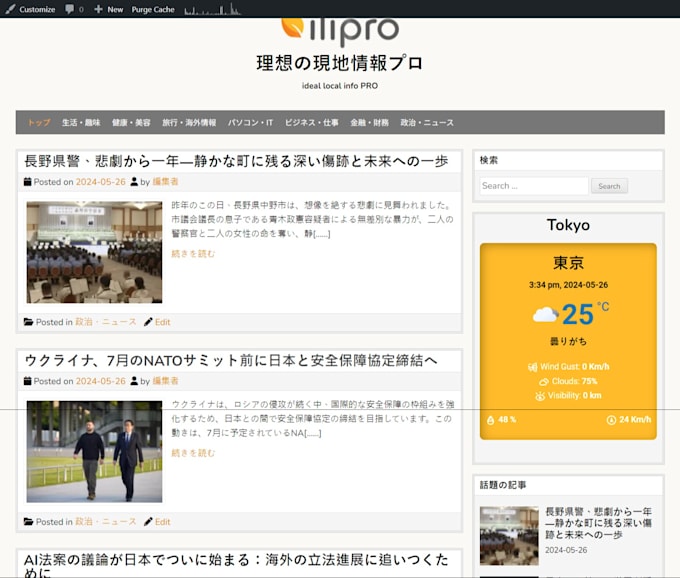680x578 pixels.
Task: Click pencil edit icon on ウクライナ post
Action: click(148, 522)
